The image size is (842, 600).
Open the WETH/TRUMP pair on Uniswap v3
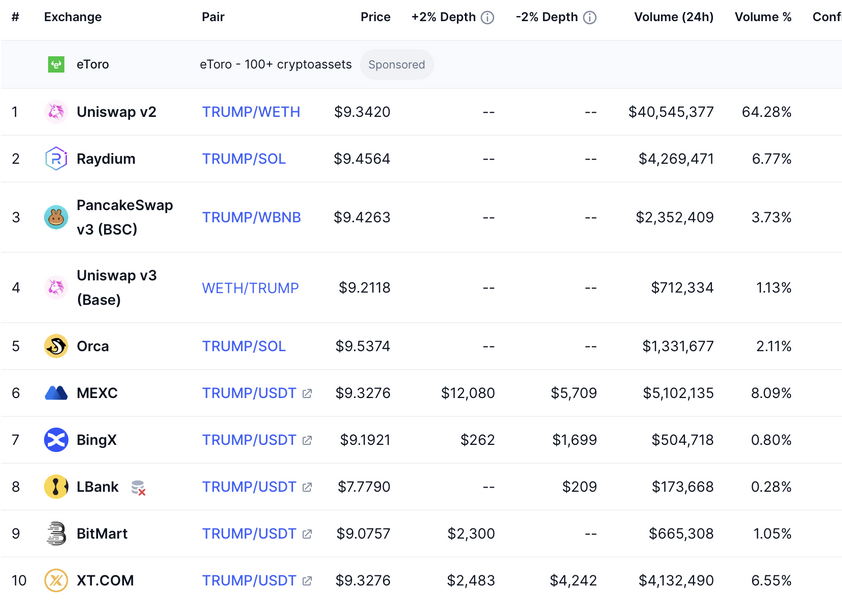(250, 288)
